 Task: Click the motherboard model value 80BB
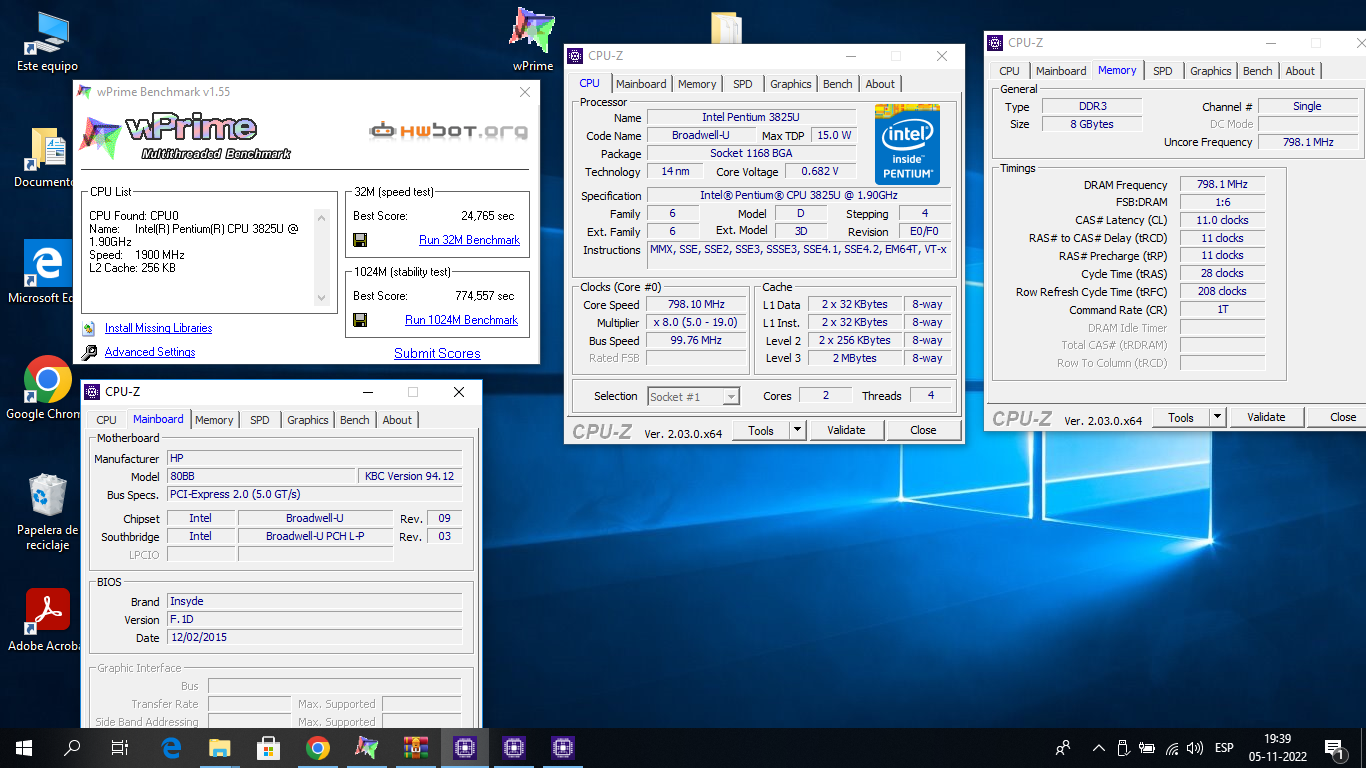coord(261,476)
